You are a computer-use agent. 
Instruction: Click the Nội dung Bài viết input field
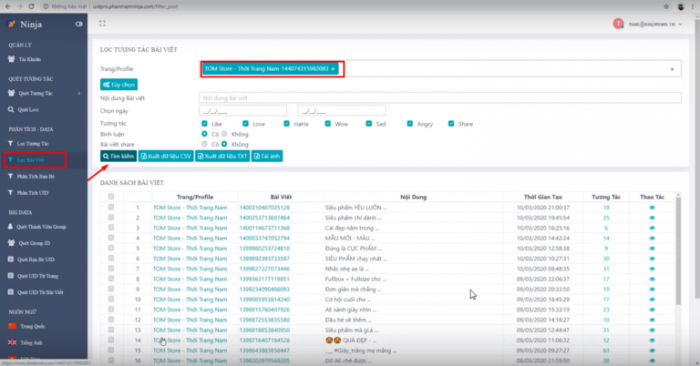point(440,98)
